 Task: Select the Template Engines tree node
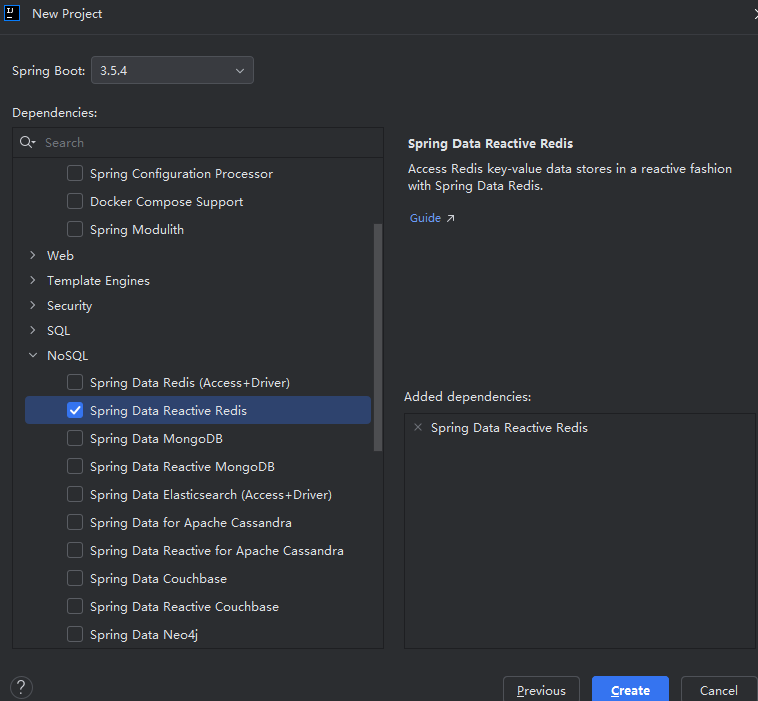[98, 281]
